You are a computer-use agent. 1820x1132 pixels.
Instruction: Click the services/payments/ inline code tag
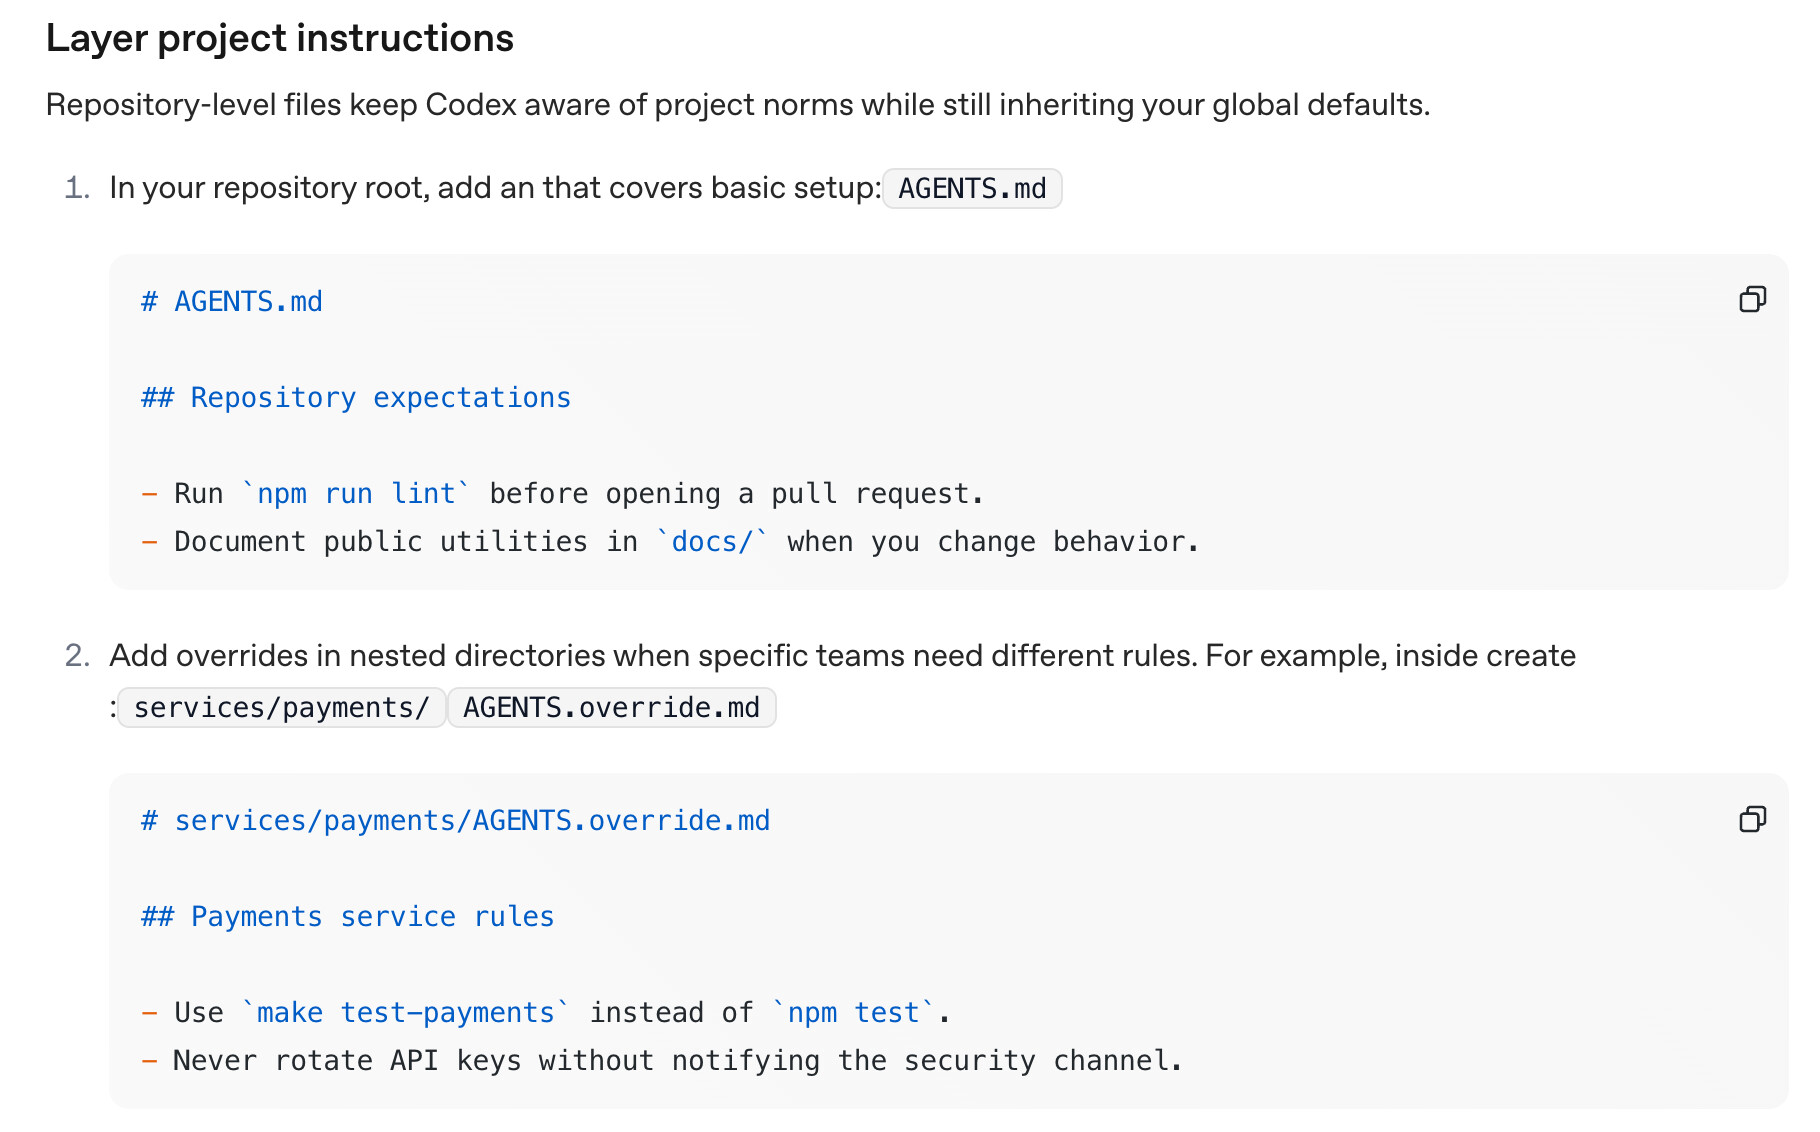pyautogui.click(x=282, y=707)
